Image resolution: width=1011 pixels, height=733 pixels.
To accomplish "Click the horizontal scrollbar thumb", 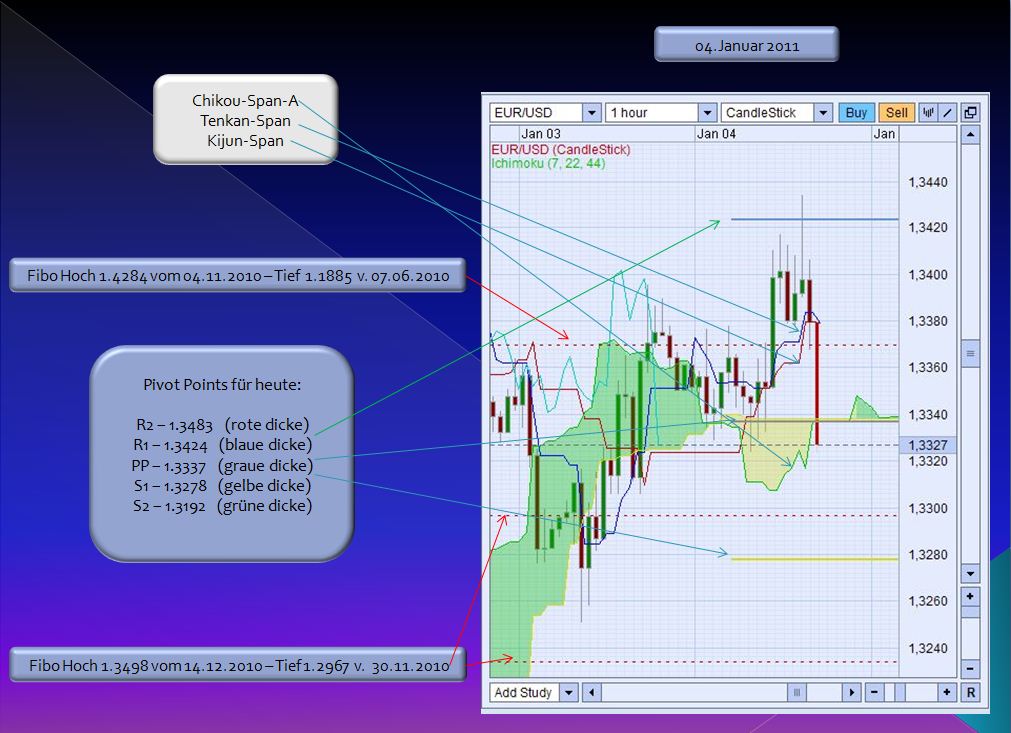I will [795, 692].
